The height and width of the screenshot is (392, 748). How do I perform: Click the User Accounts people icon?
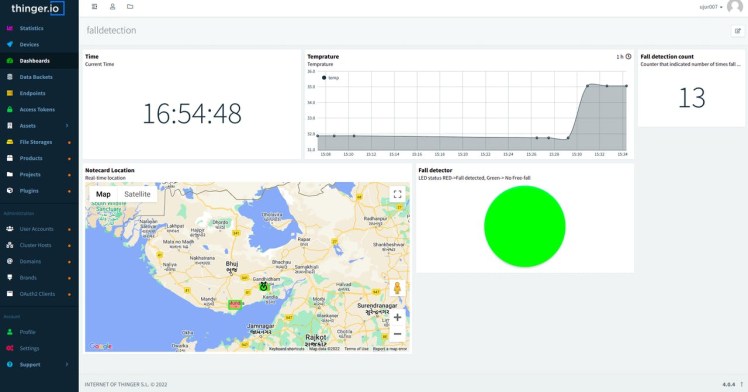point(10,229)
